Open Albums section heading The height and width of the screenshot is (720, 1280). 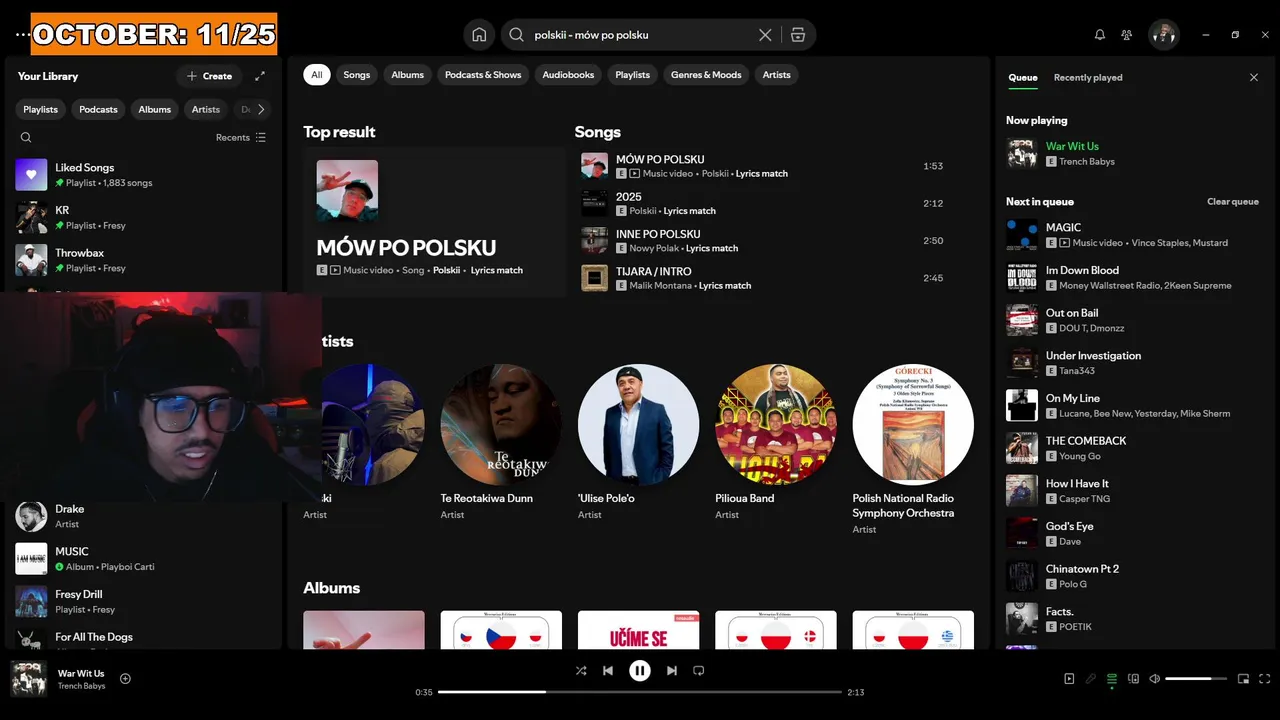click(x=332, y=588)
